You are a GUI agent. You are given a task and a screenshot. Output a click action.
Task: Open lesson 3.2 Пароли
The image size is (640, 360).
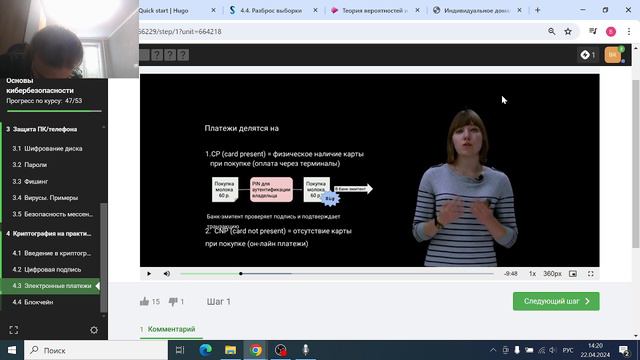30,165
